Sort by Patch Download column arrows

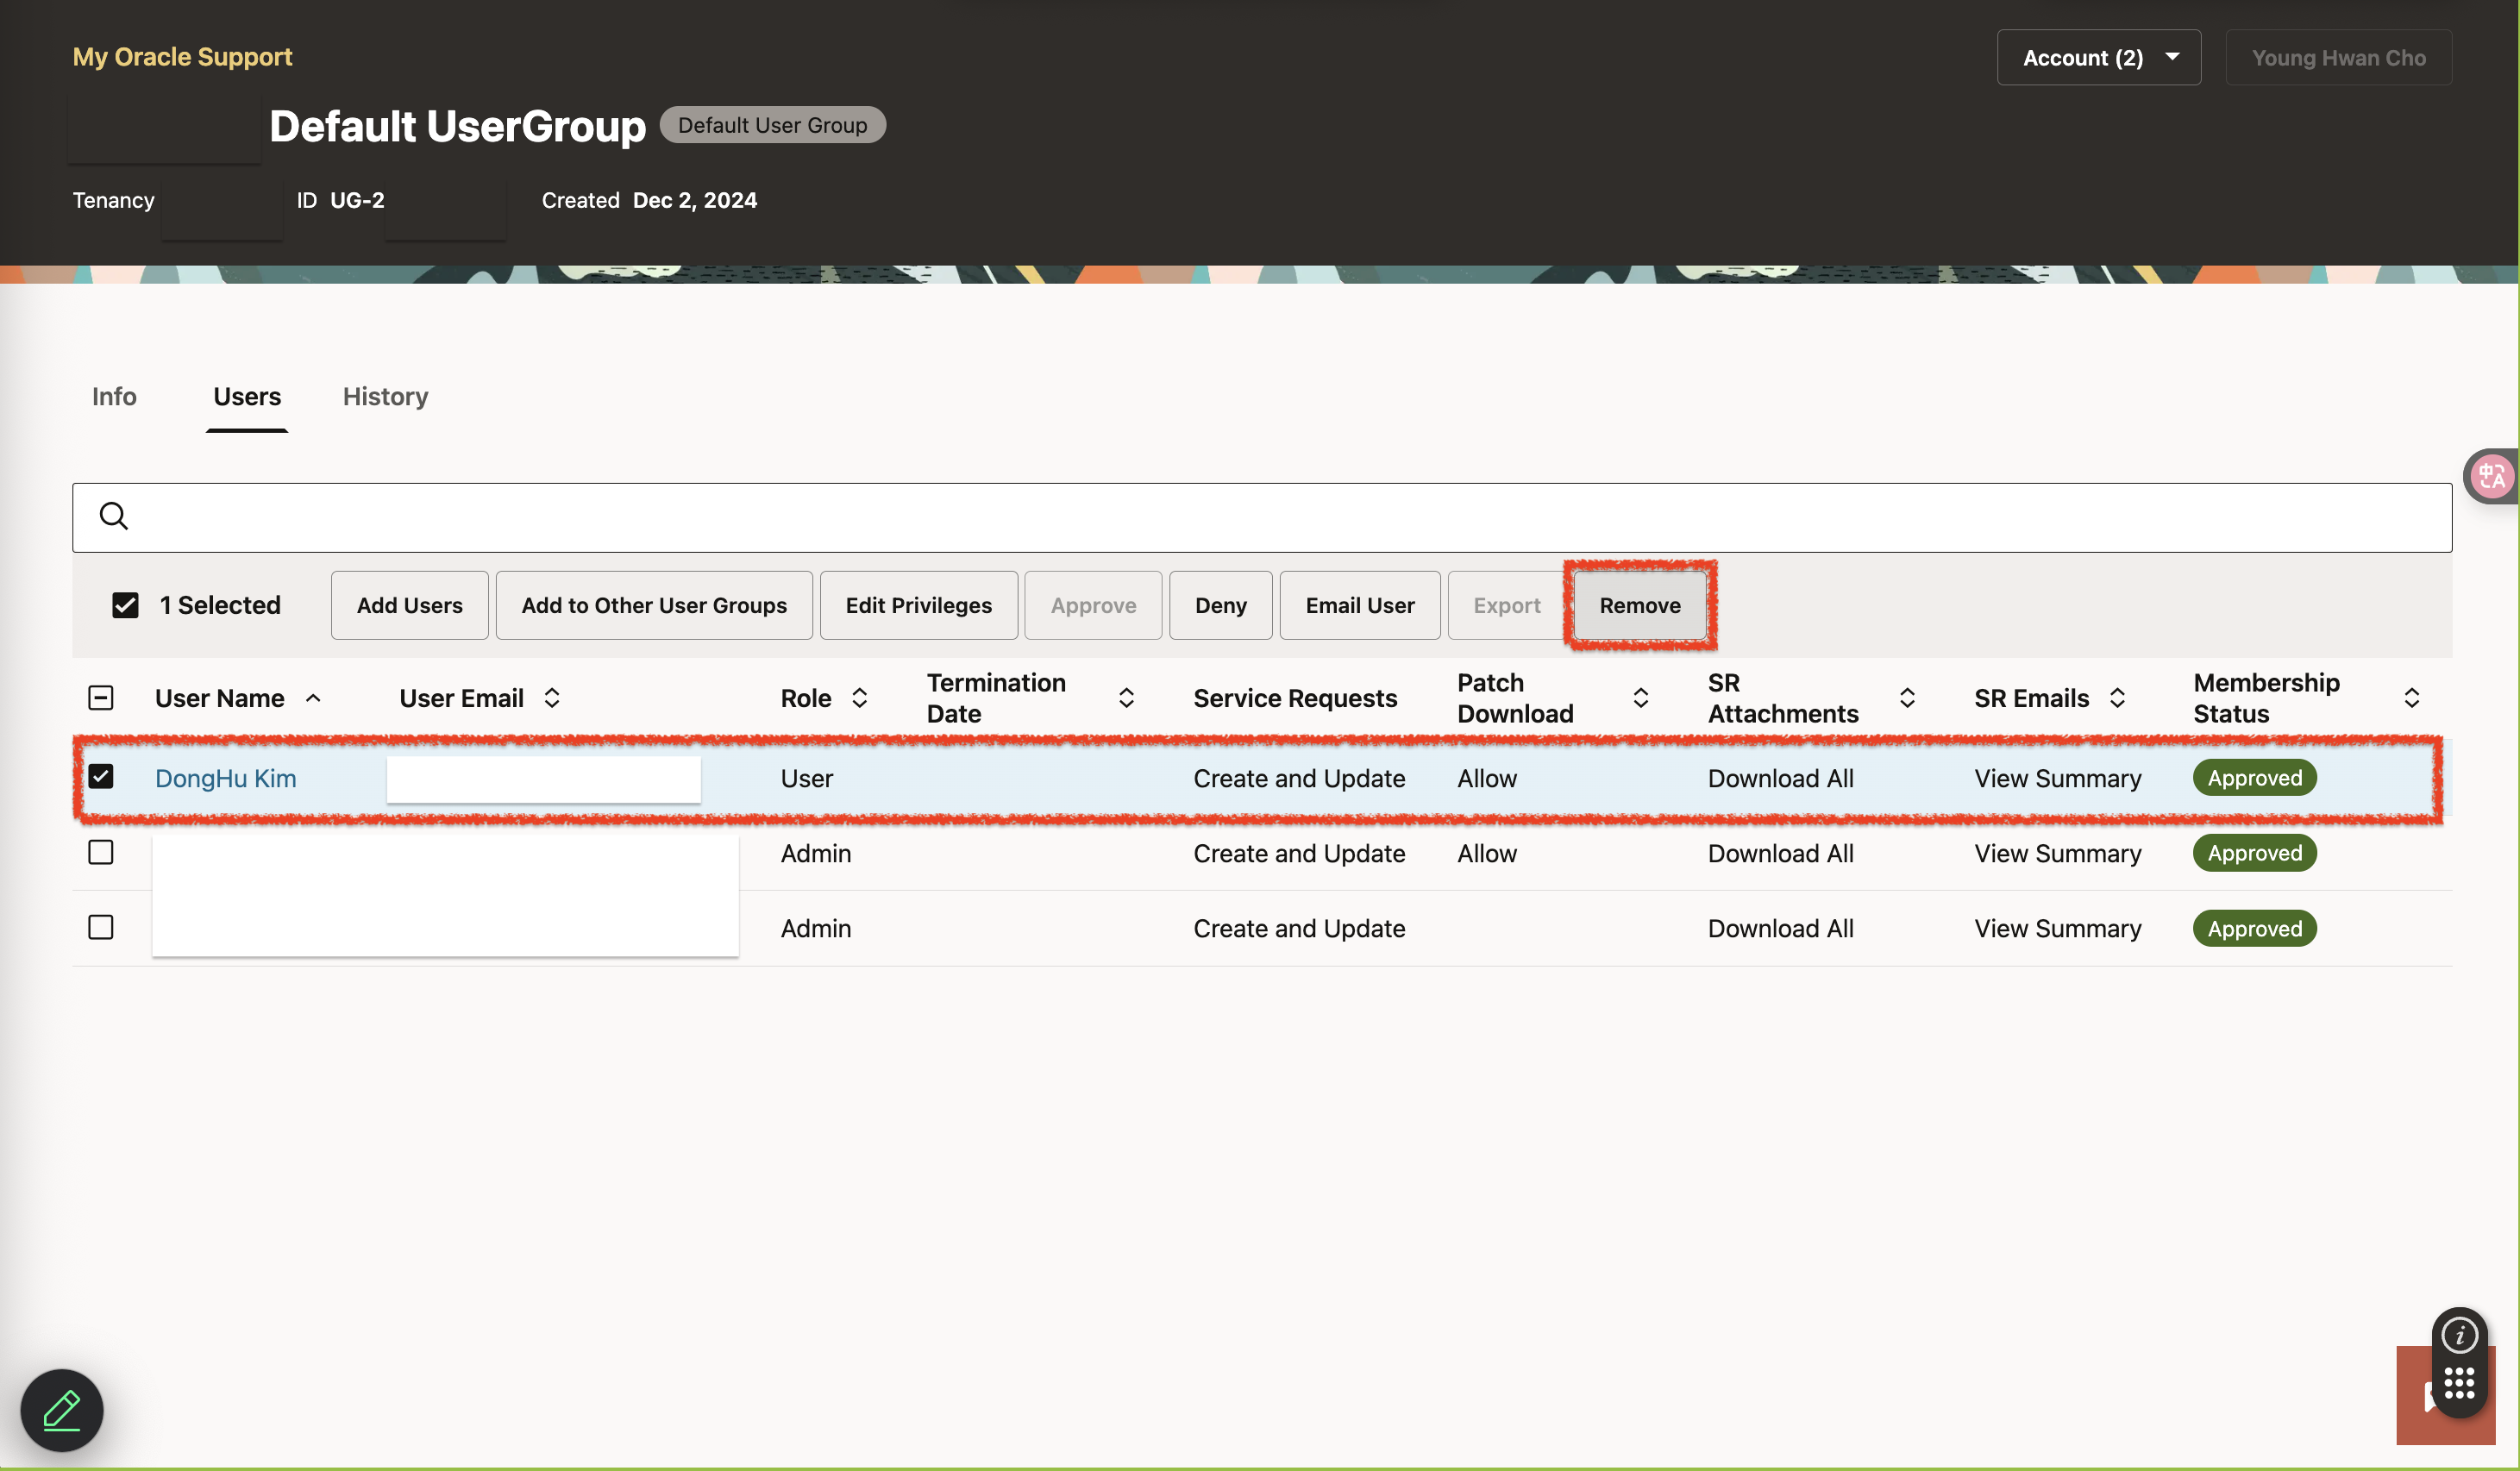point(1641,698)
